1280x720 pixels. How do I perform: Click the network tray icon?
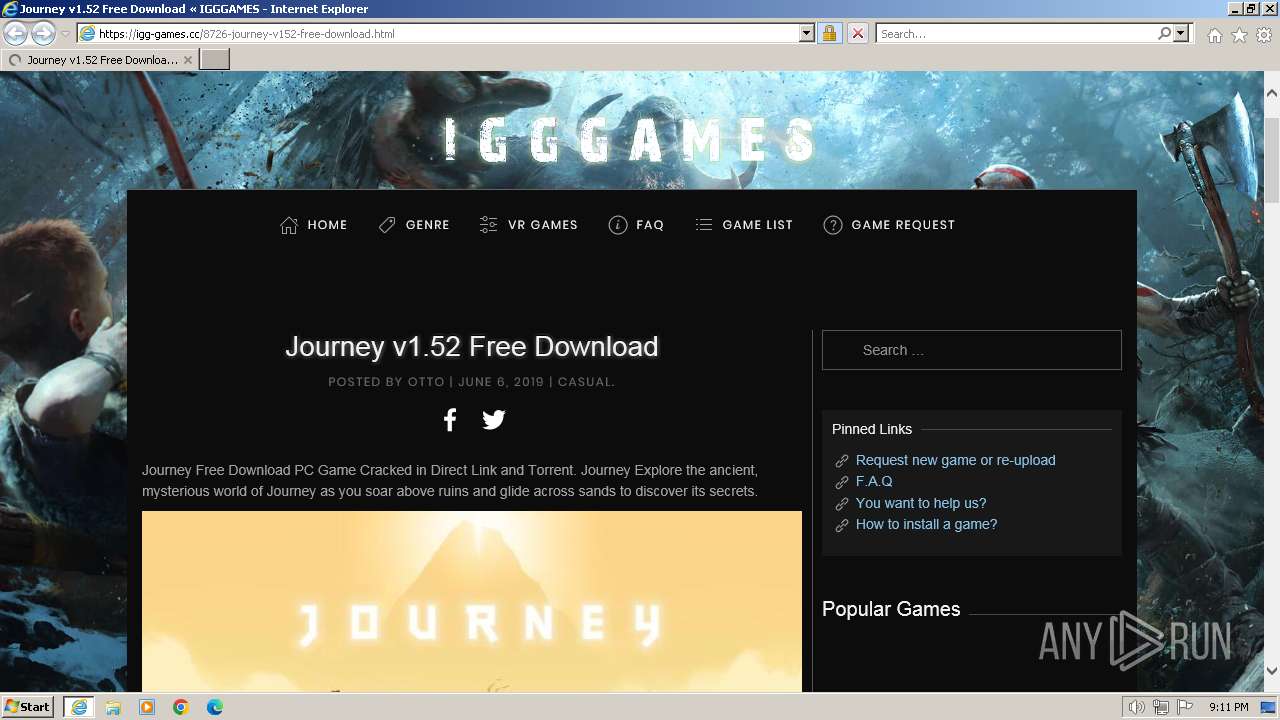[x=1161, y=707]
